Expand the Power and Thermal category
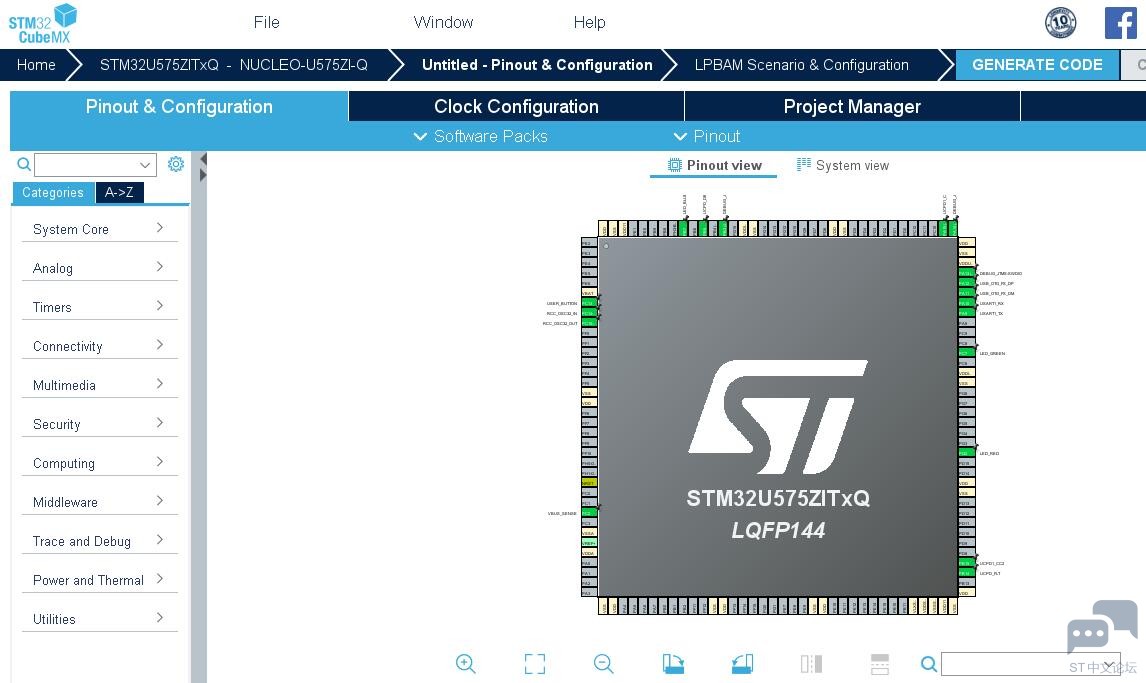Viewport: 1146px width, 683px height. pyautogui.click(x=99, y=580)
